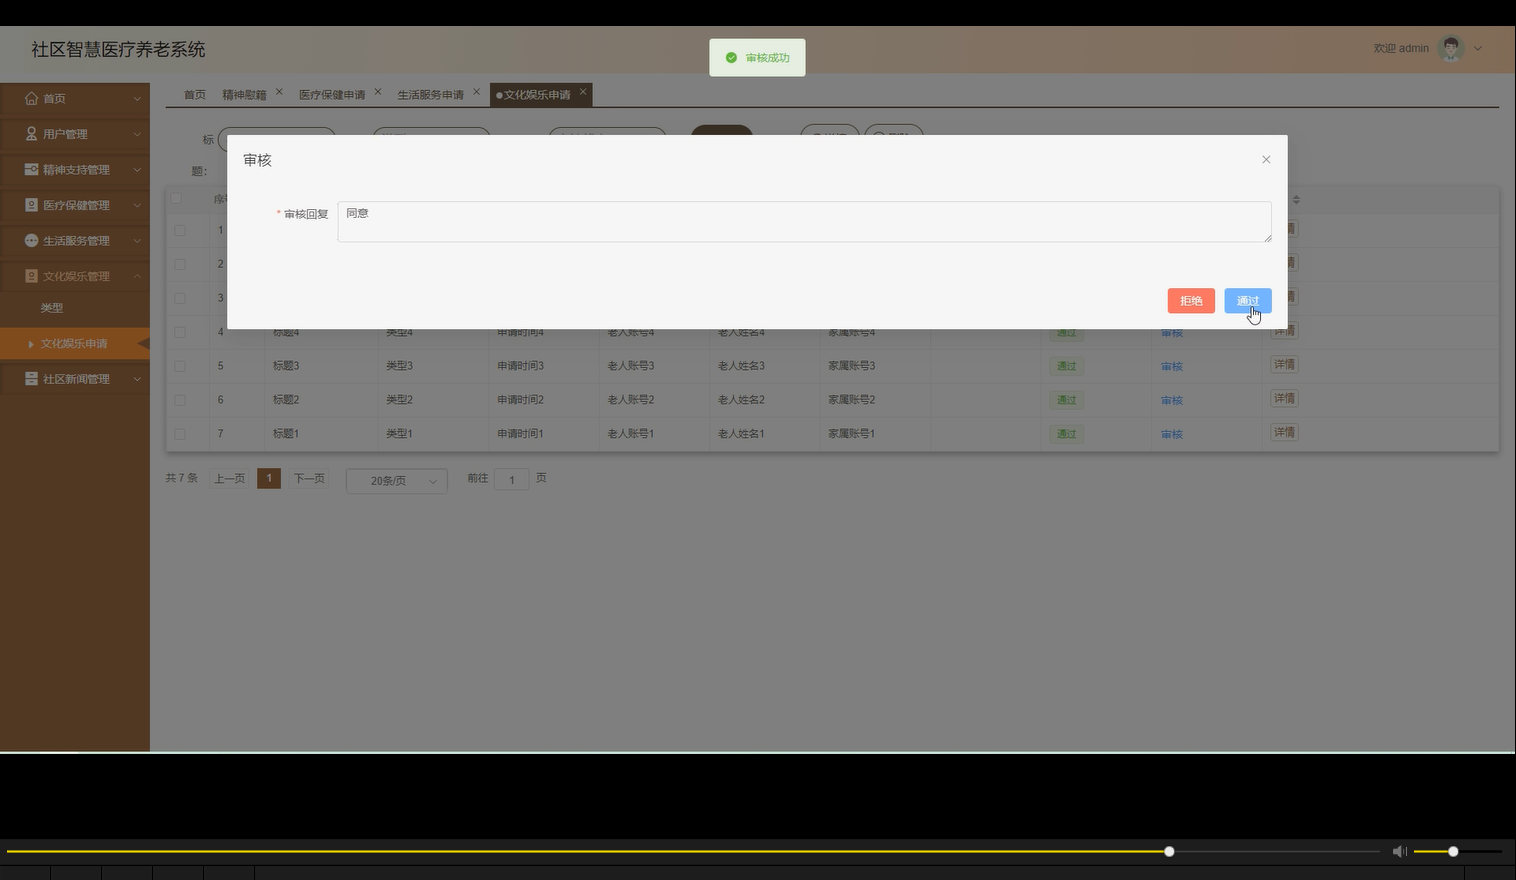Open the 20条/页 page size dropdown
Image resolution: width=1516 pixels, height=880 pixels.
coord(397,481)
